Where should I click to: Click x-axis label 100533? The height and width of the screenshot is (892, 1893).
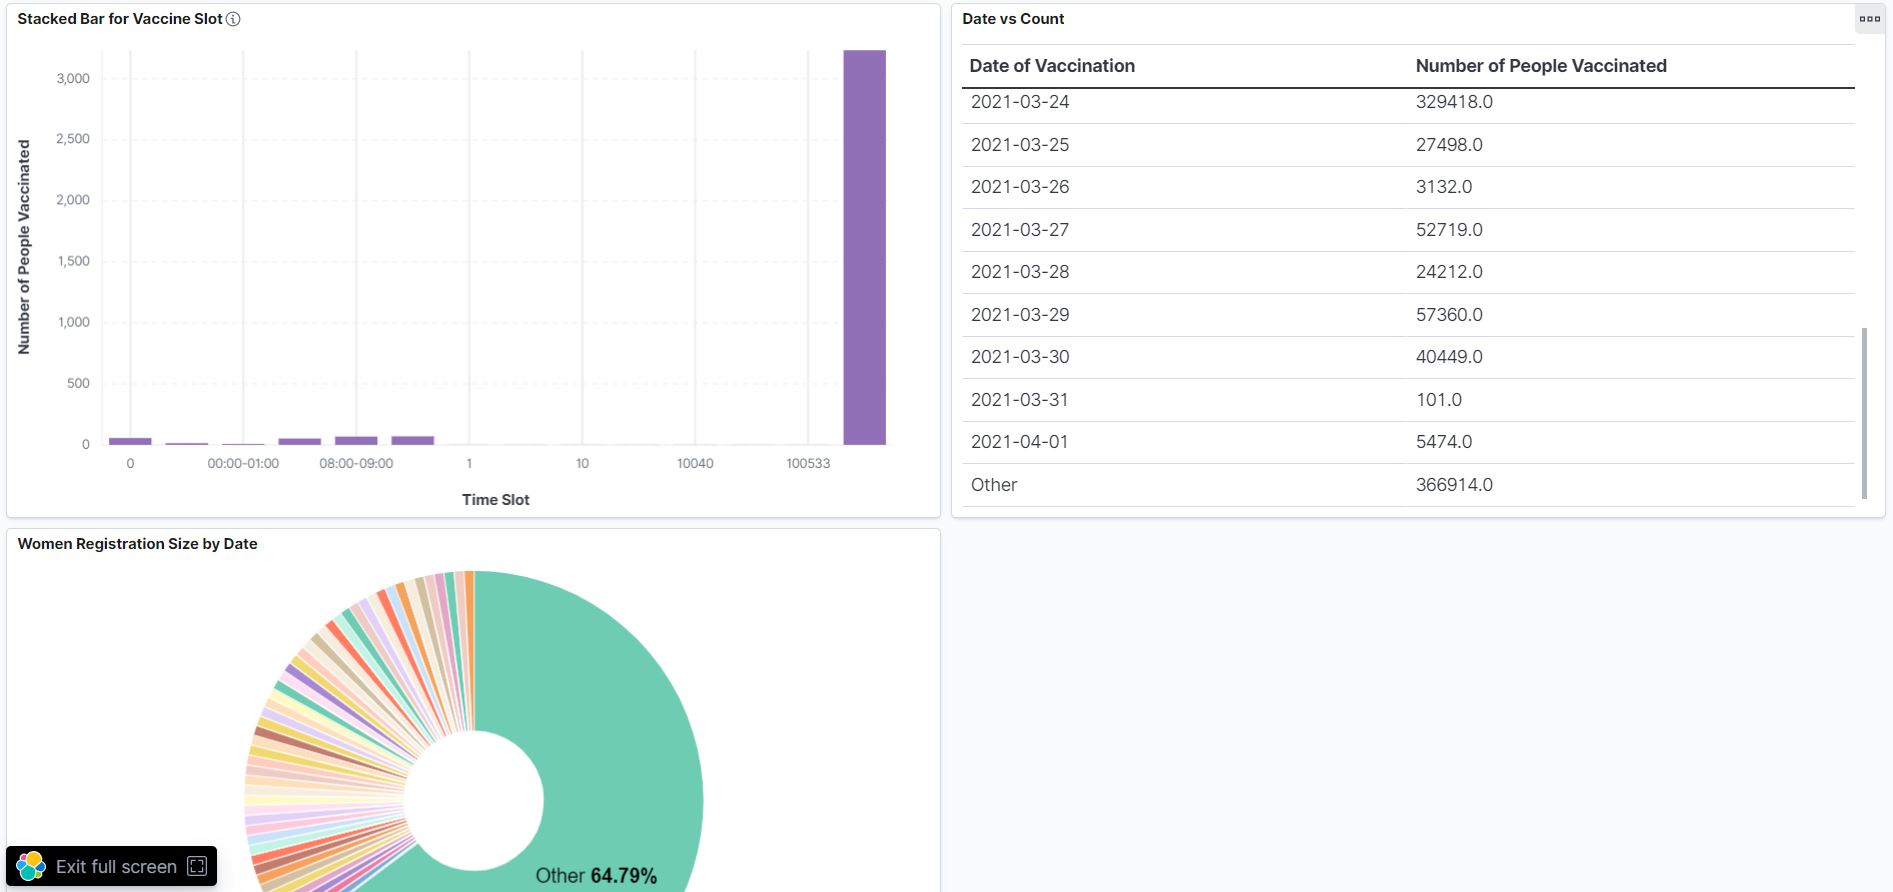[x=808, y=464]
